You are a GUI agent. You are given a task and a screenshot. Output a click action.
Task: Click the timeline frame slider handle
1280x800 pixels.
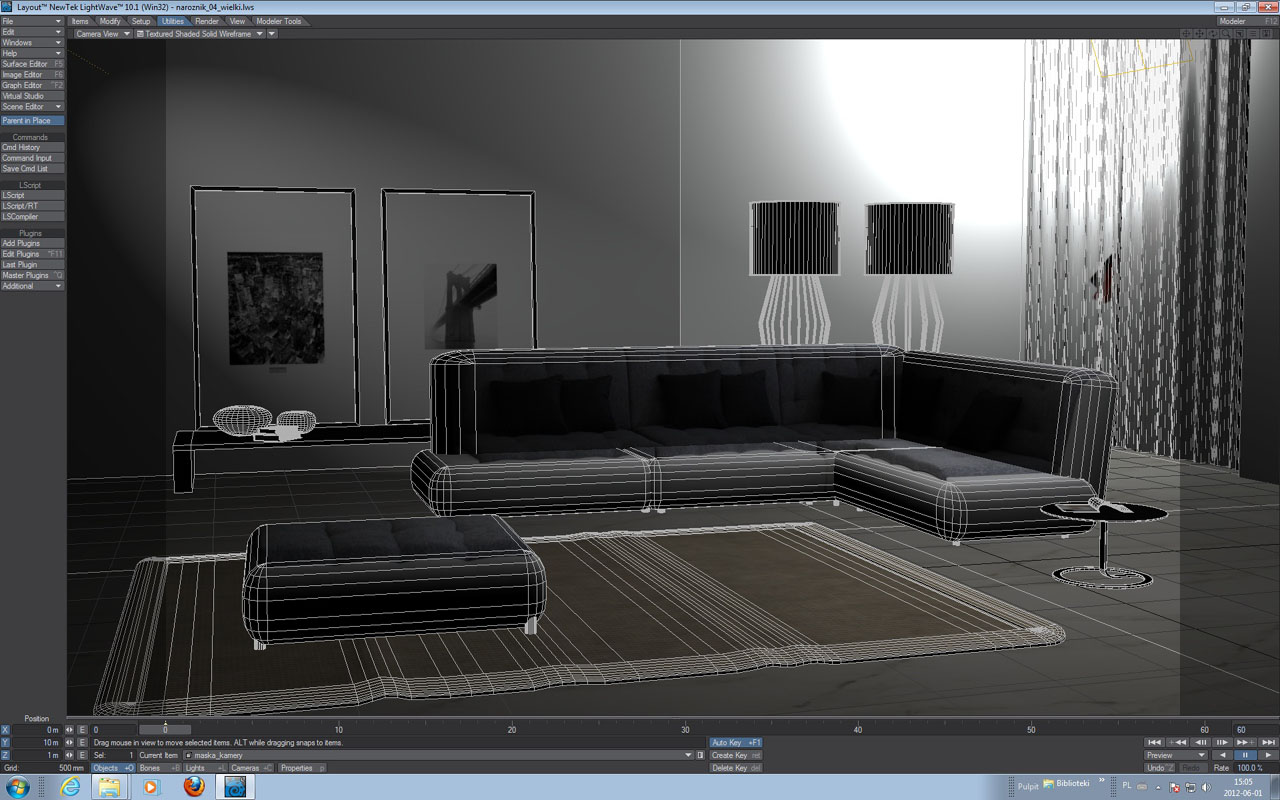165,730
